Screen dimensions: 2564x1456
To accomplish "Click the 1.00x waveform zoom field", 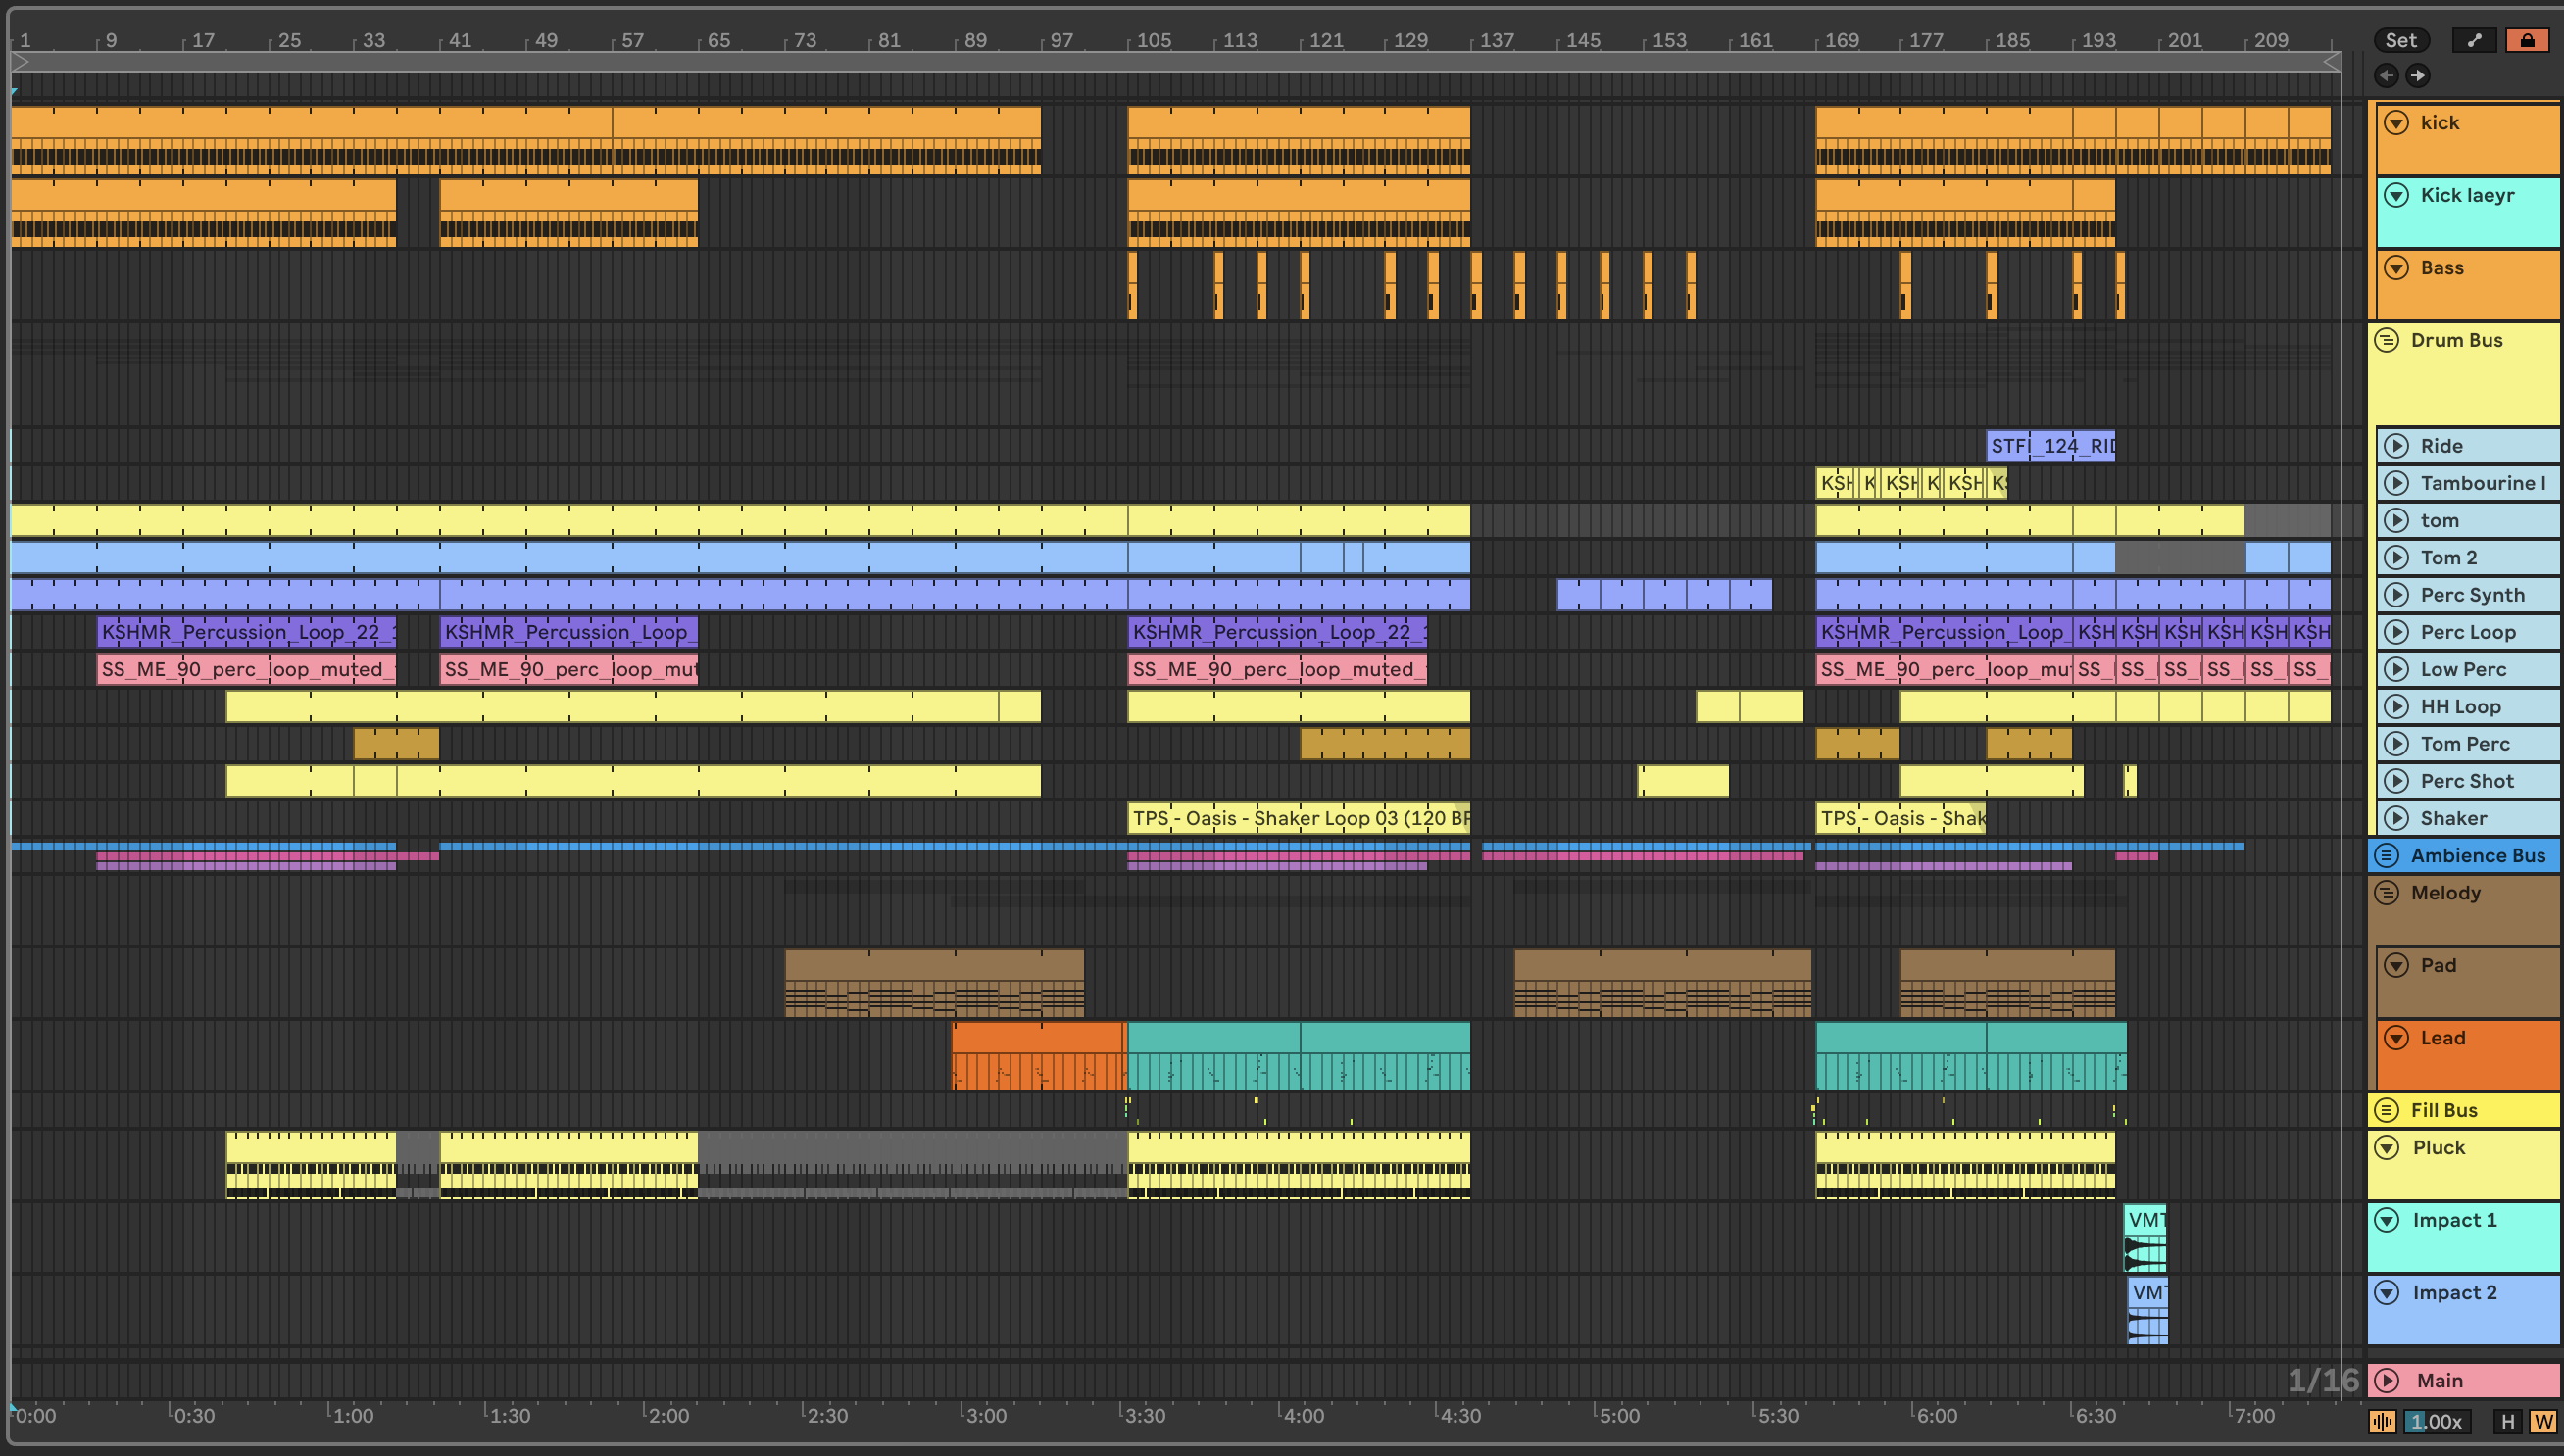I will tap(2435, 1421).
